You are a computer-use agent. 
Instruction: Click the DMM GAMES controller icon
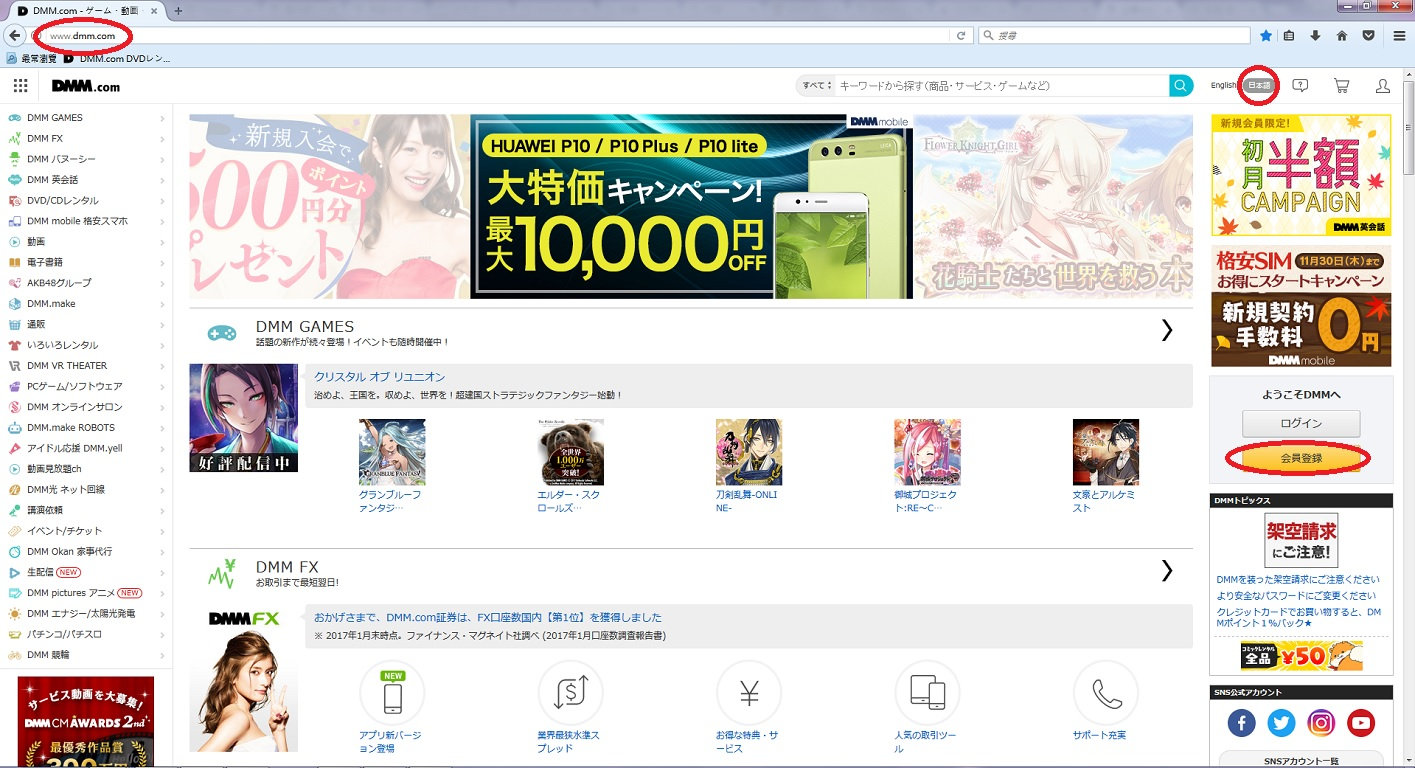[221, 333]
